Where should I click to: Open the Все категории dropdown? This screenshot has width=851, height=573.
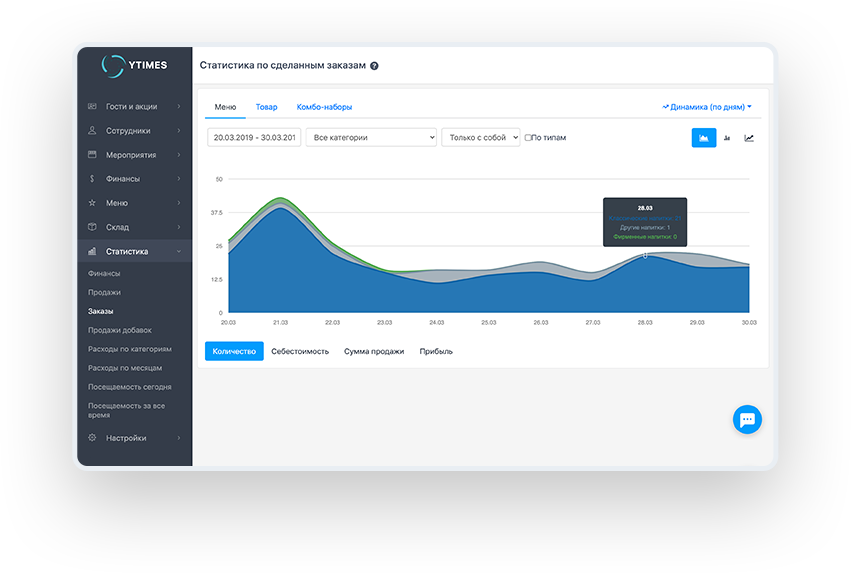tap(371, 138)
